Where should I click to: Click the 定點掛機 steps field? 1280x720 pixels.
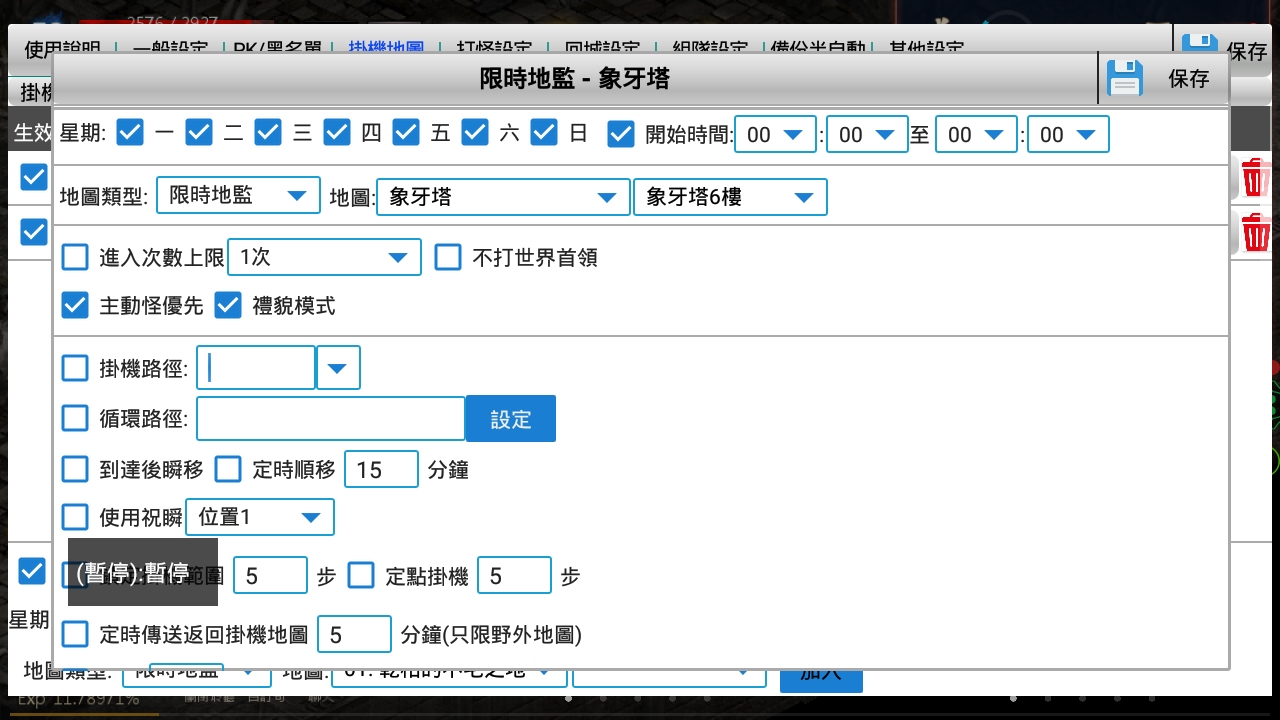[x=515, y=576]
